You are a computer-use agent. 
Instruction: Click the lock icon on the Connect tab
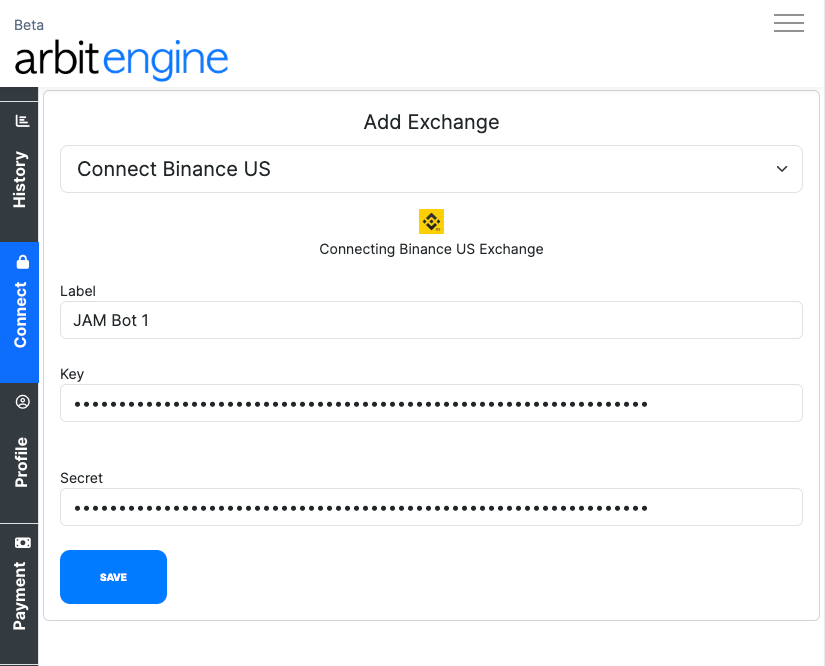(x=20, y=260)
